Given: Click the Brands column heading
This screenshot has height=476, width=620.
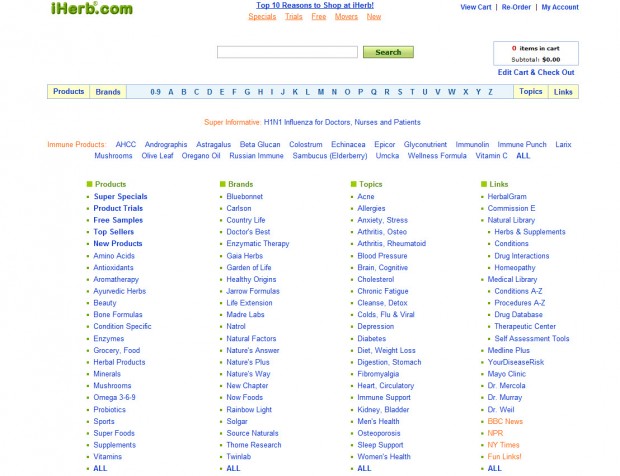Looking at the screenshot, I should (x=240, y=184).
